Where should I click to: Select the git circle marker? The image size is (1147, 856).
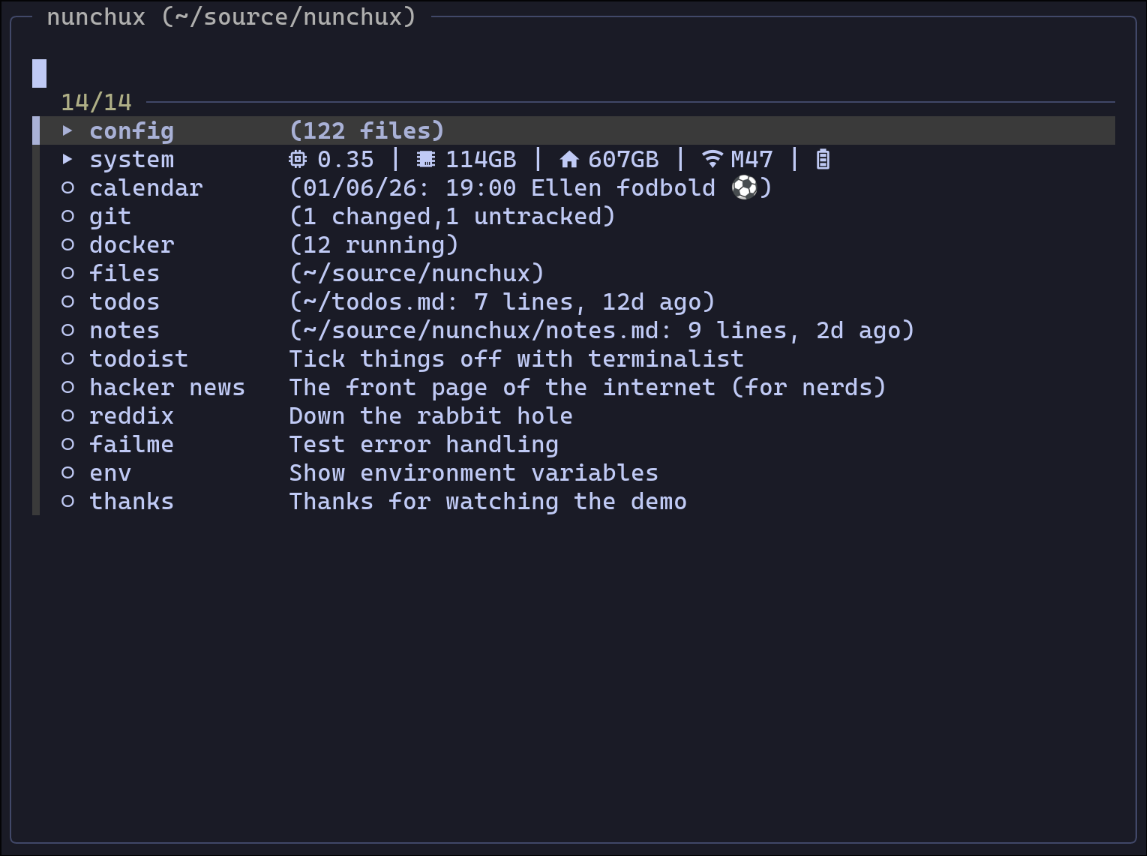coord(67,216)
